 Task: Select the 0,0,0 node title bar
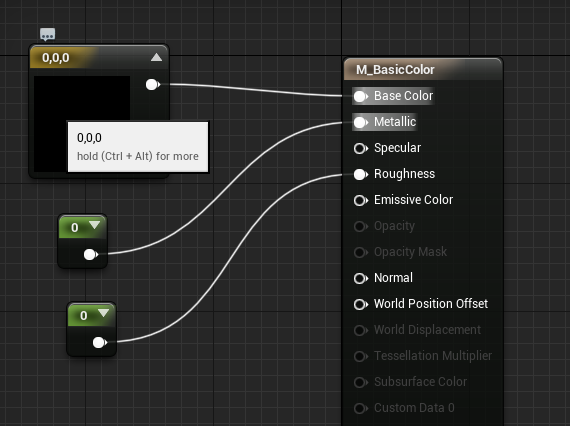[x=99, y=57]
